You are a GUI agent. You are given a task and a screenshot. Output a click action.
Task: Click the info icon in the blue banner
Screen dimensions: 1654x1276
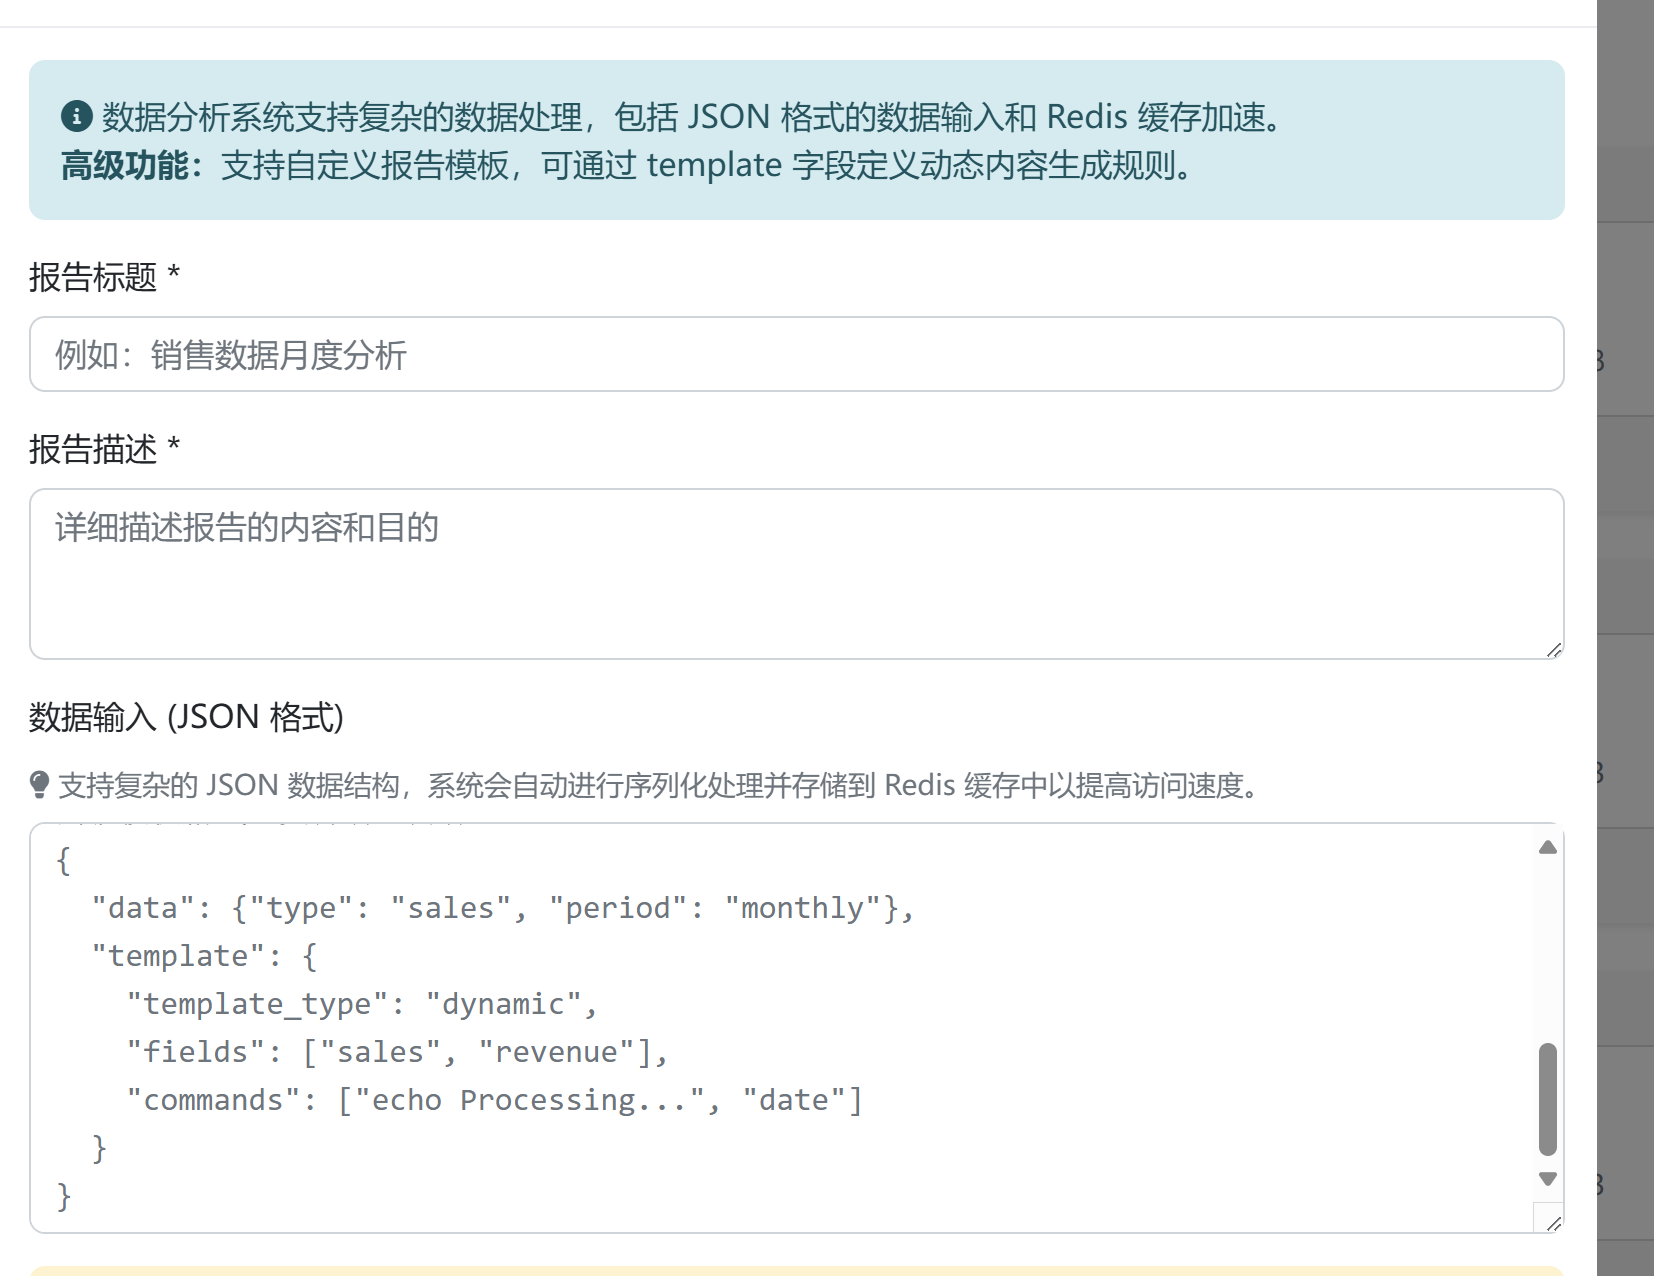click(x=77, y=117)
